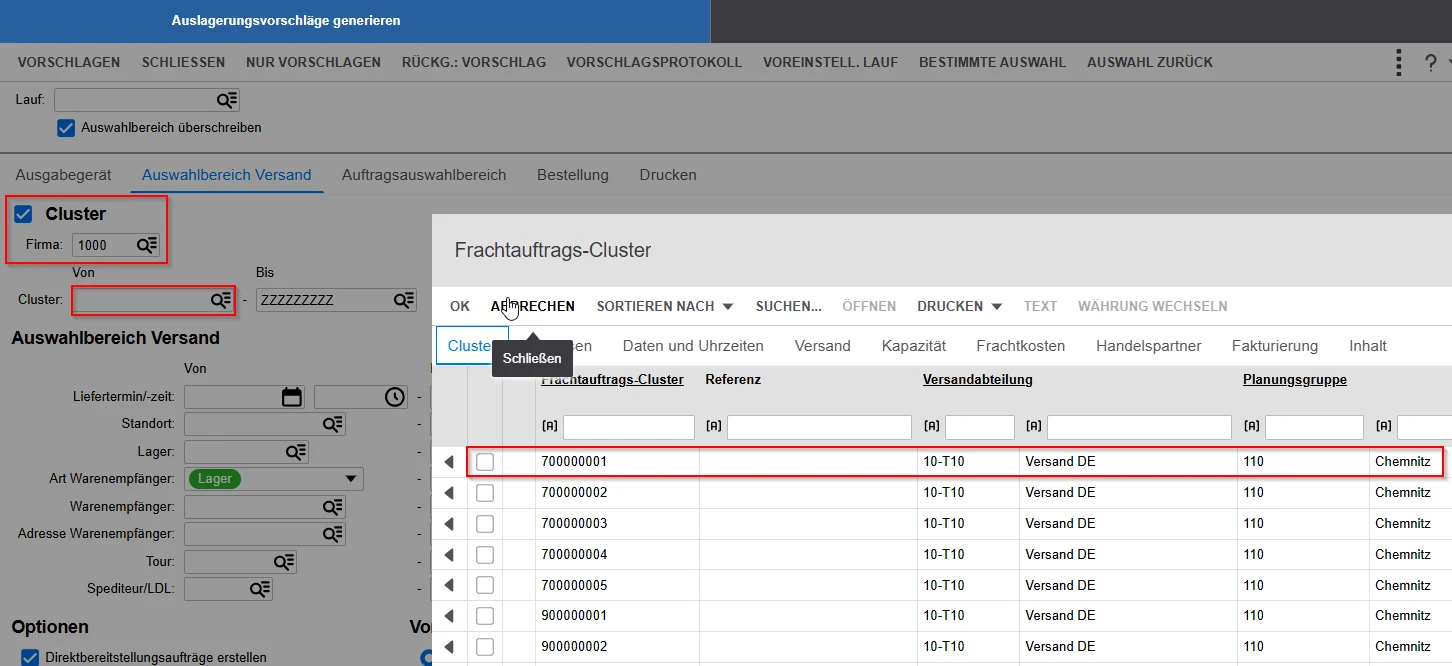
Task: Expand row arrow for cluster 700000001
Action: (x=449, y=462)
